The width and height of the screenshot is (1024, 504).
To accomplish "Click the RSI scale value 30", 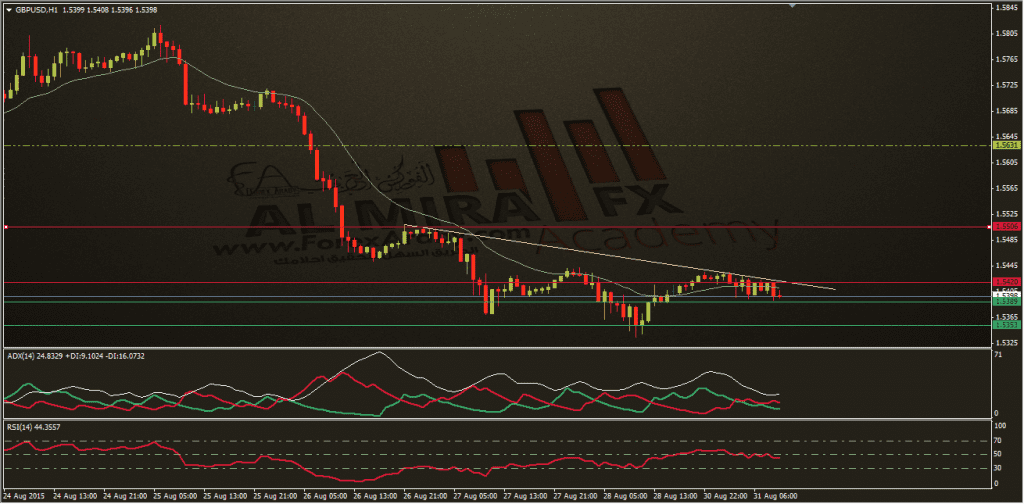I will pyautogui.click(x=998, y=469).
